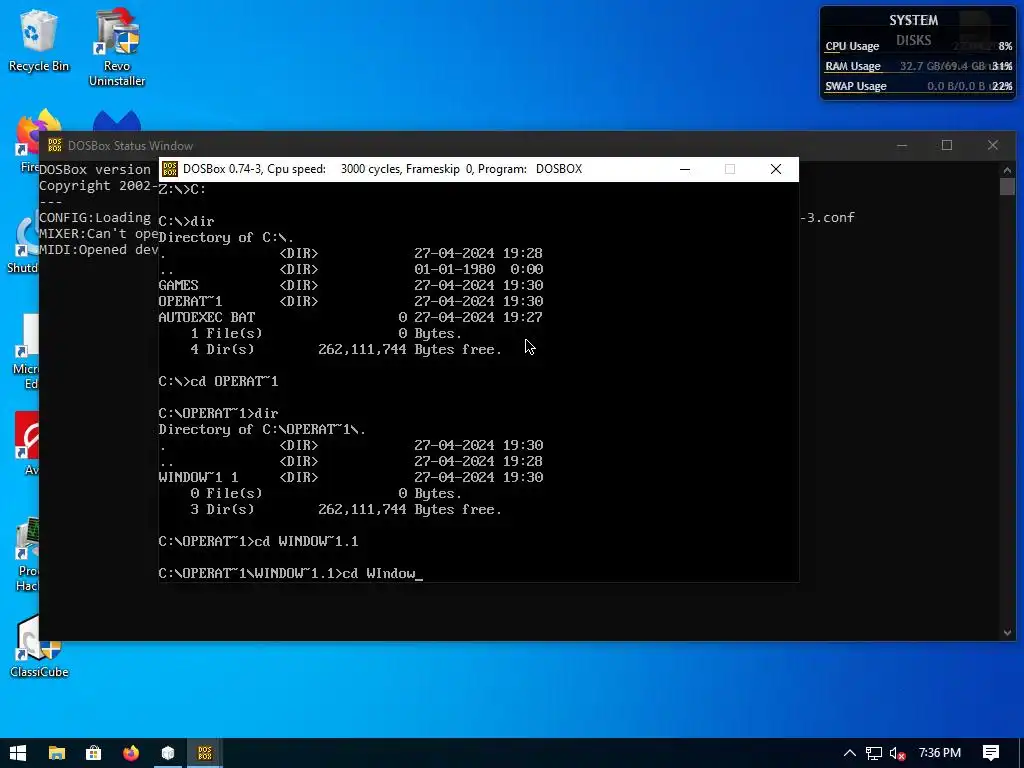This screenshot has height=768, width=1024.
Task: Click 'CONFIG:Loading' line in Status Window
Action: coord(95,217)
